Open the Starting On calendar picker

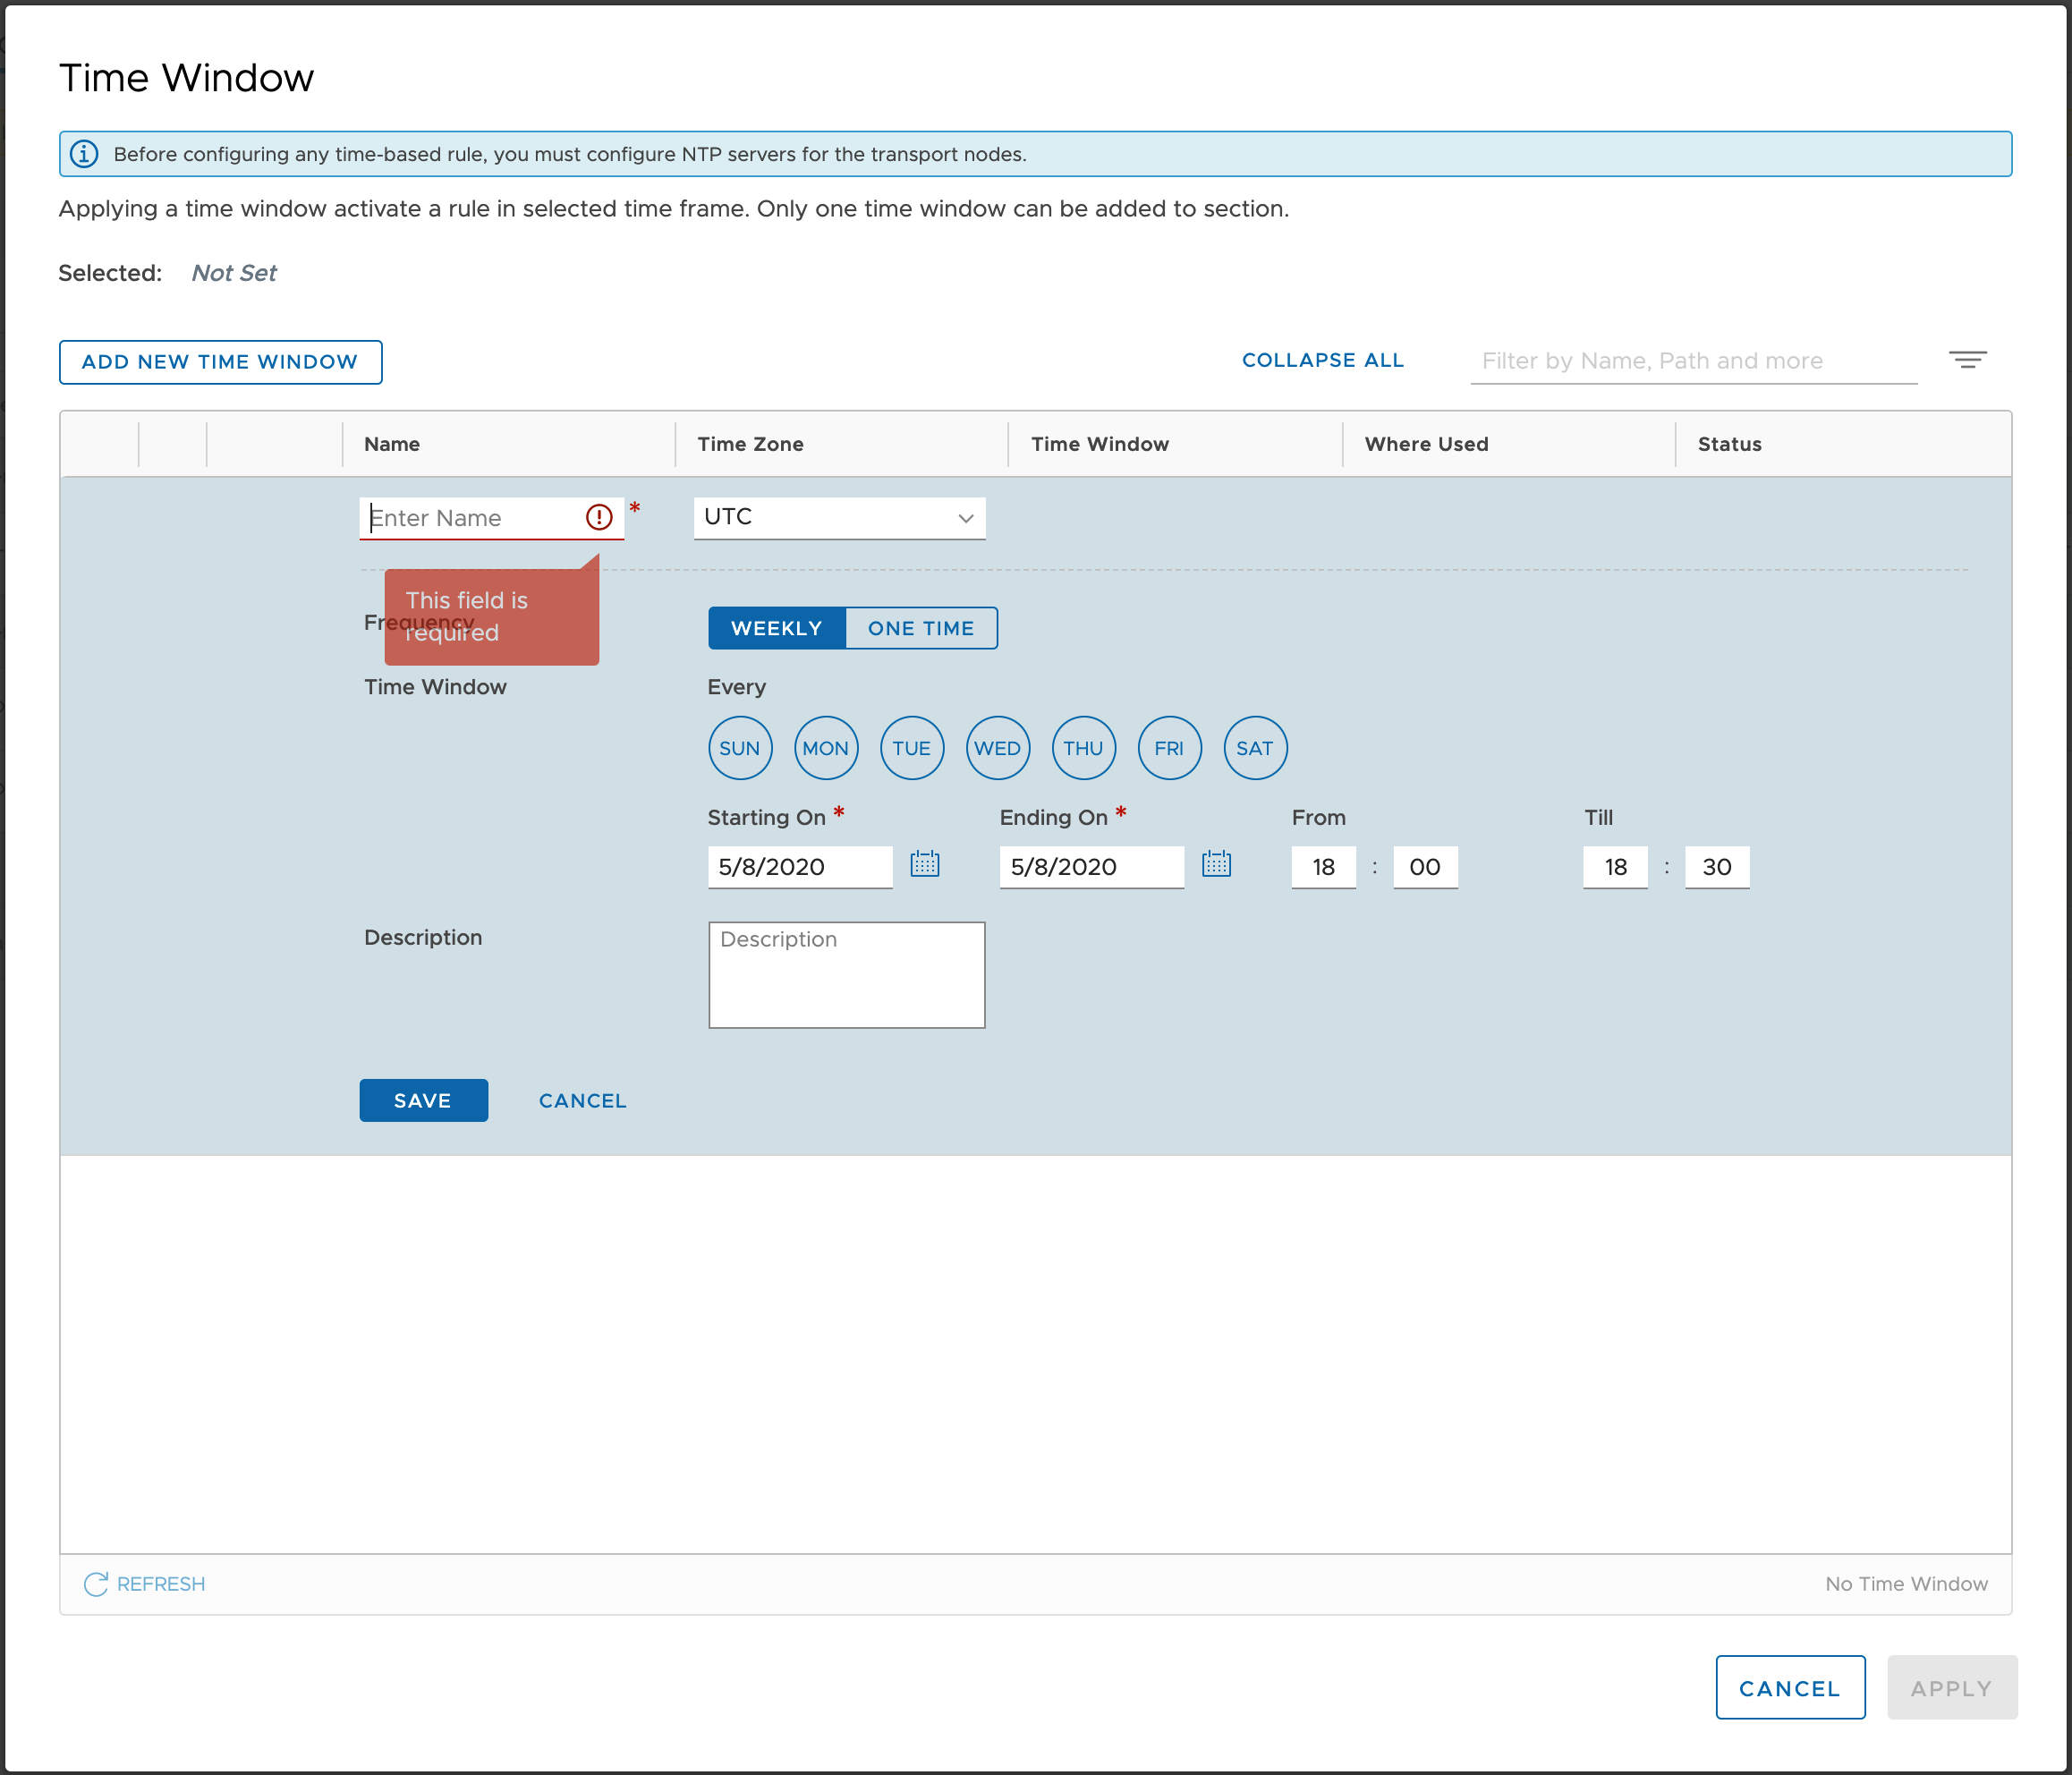(924, 864)
